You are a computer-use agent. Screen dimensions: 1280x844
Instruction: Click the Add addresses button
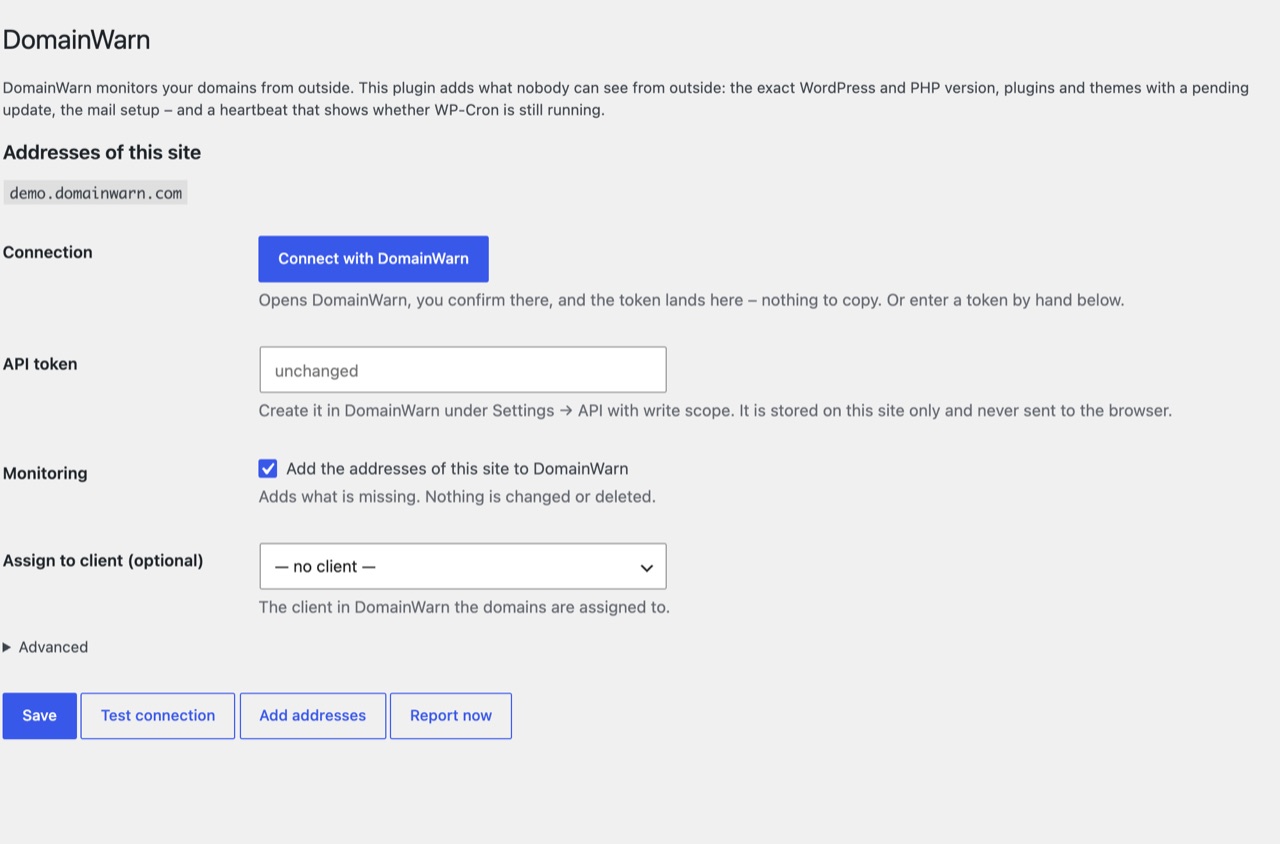pyautogui.click(x=313, y=716)
